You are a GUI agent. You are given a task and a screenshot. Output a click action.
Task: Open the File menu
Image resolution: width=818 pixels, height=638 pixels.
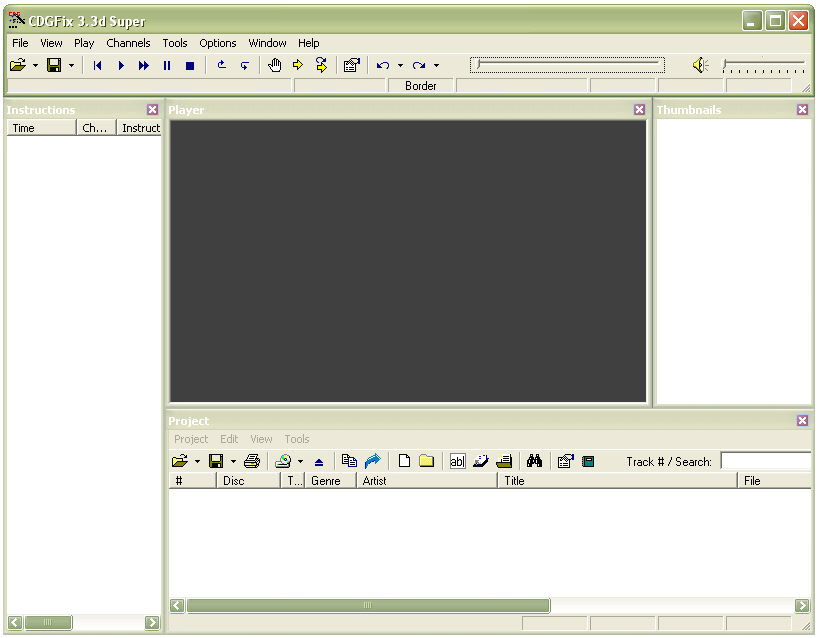20,43
